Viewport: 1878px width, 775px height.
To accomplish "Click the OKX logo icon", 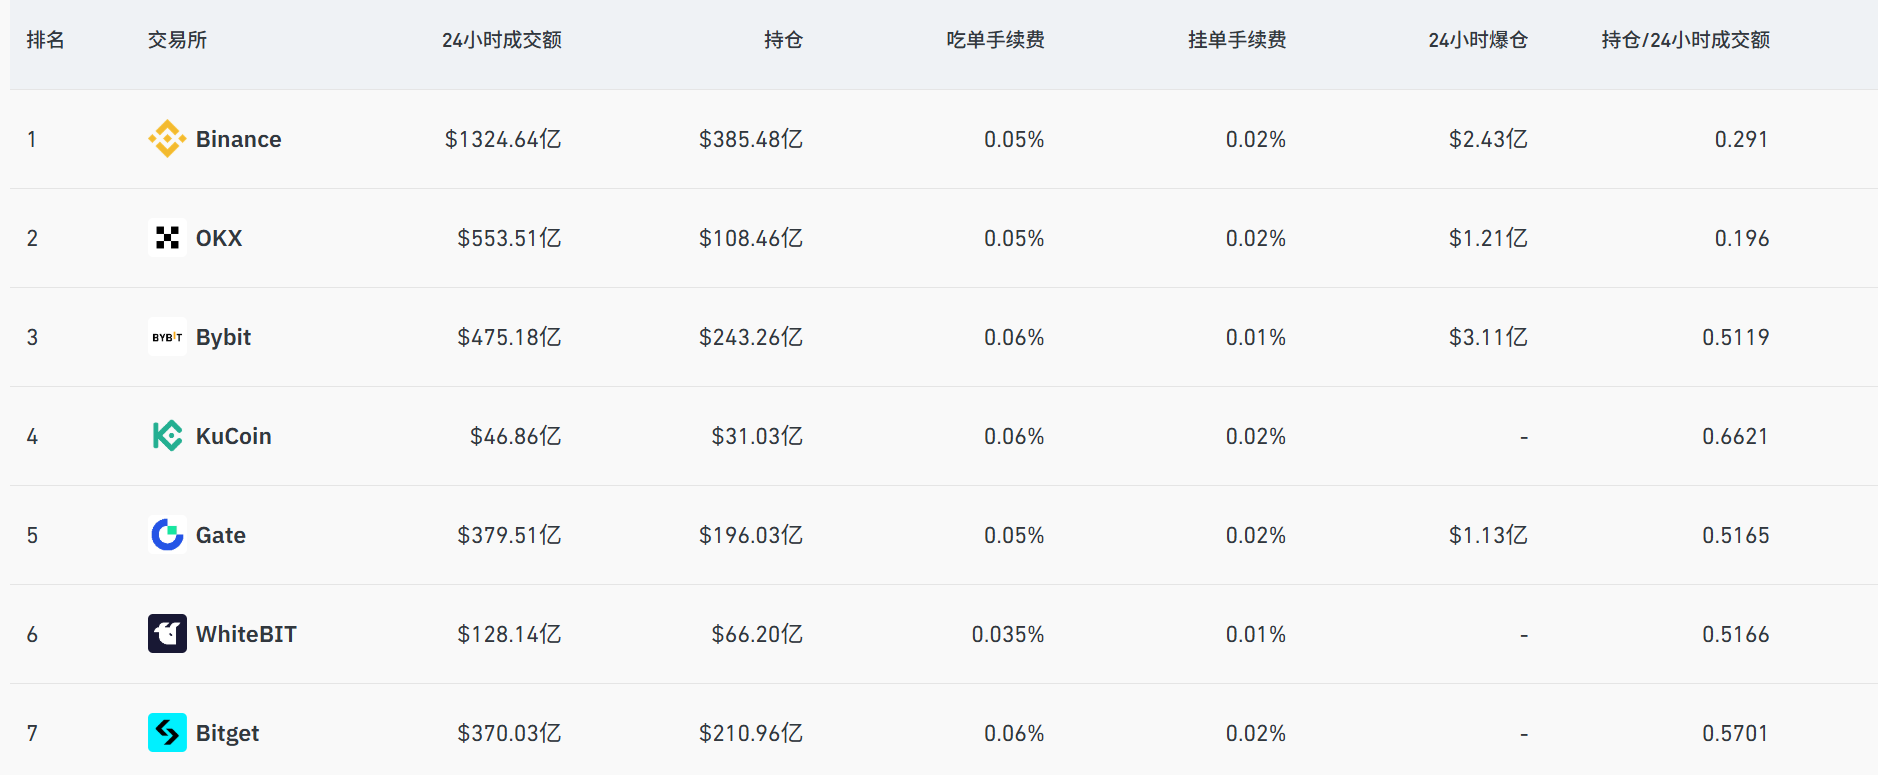I will 167,238.
